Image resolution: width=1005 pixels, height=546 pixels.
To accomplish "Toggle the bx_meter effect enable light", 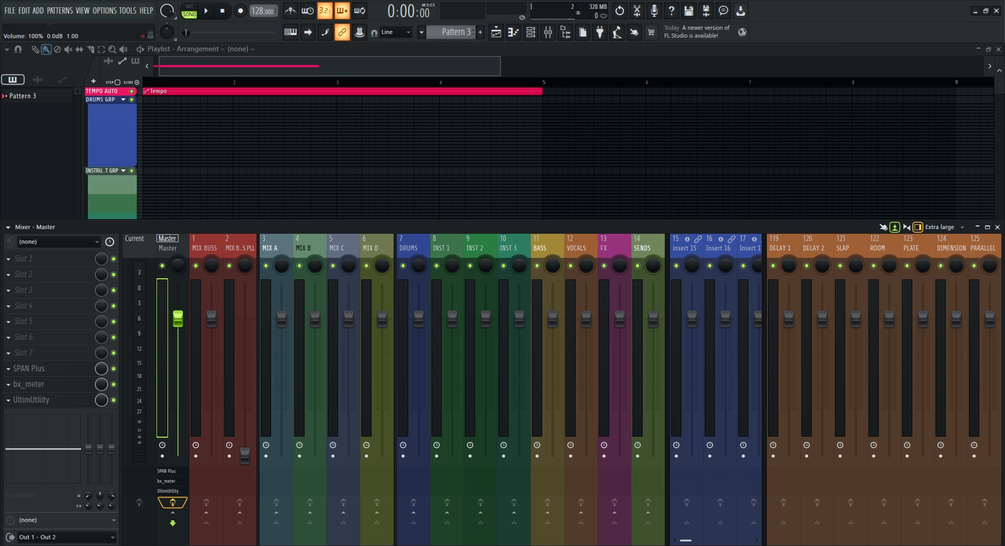I will [x=114, y=385].
